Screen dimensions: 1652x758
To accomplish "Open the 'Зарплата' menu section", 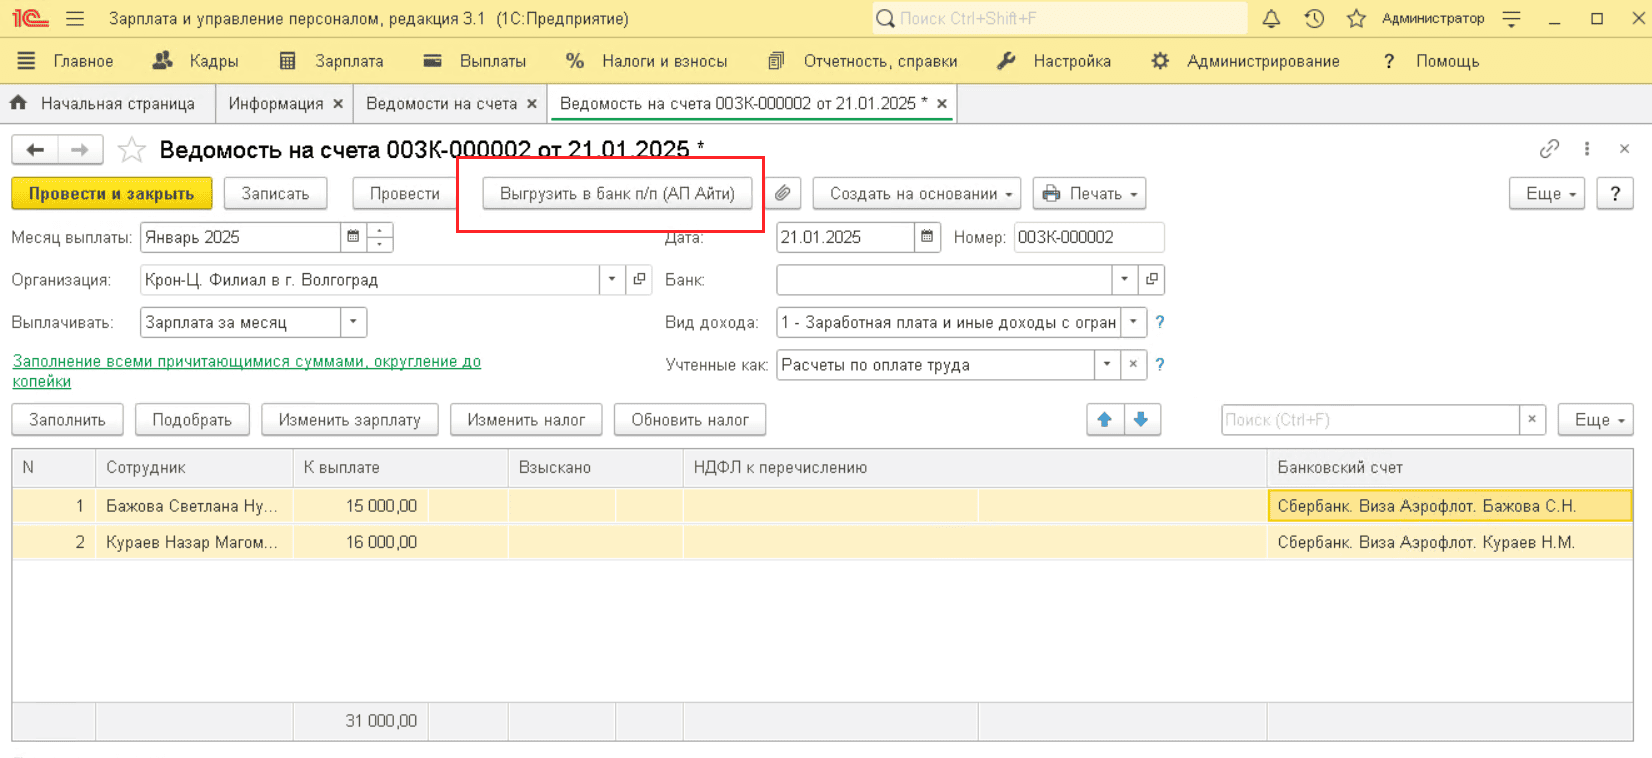I will click(331, 61).
